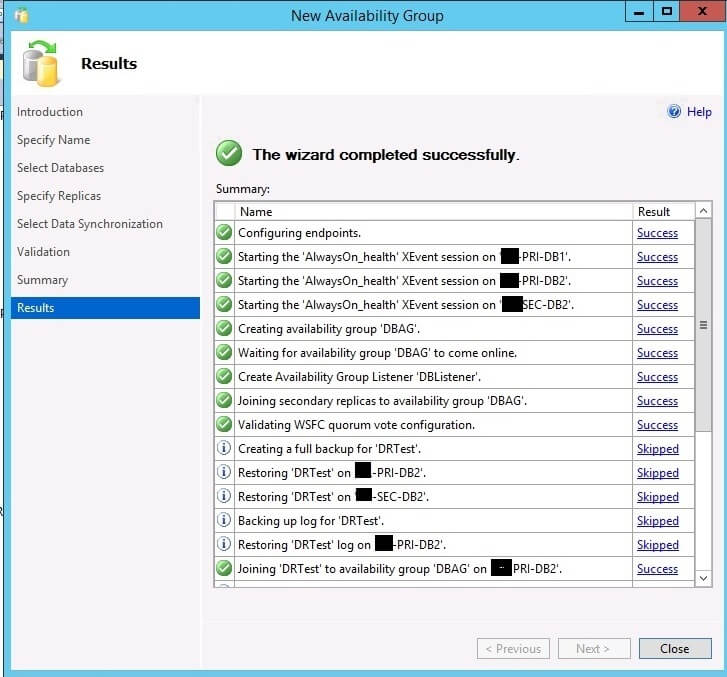Screen dimensions: 727x677
Task: Go to the Validation page
Action: click(43, 252)
